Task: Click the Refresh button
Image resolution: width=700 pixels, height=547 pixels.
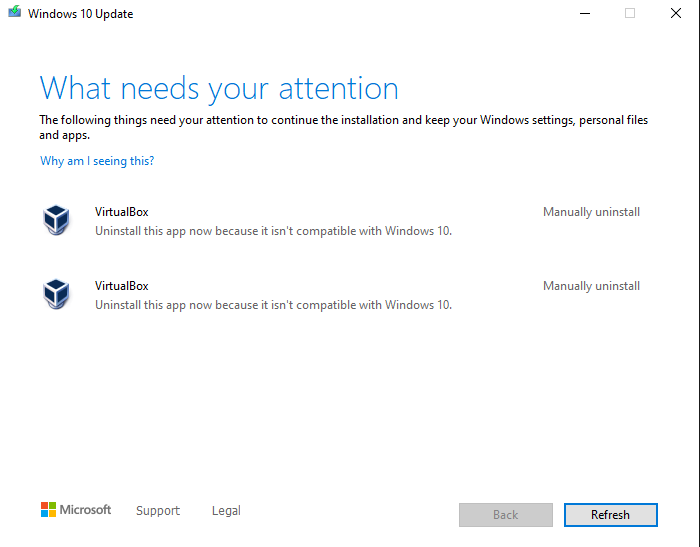Action: click(610, 515)
